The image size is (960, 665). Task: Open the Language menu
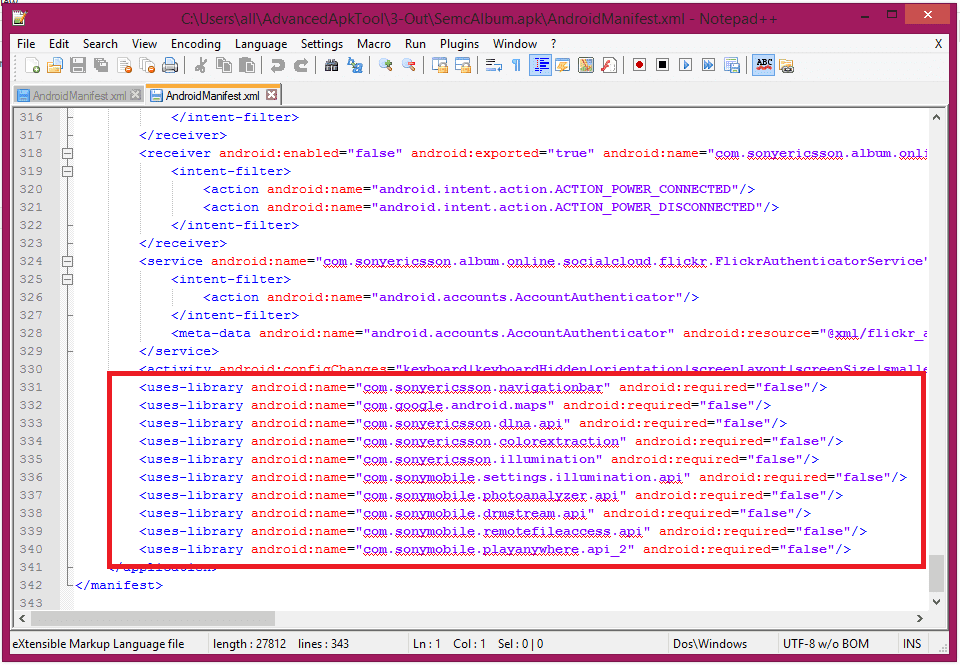click(x=261, y=43)
